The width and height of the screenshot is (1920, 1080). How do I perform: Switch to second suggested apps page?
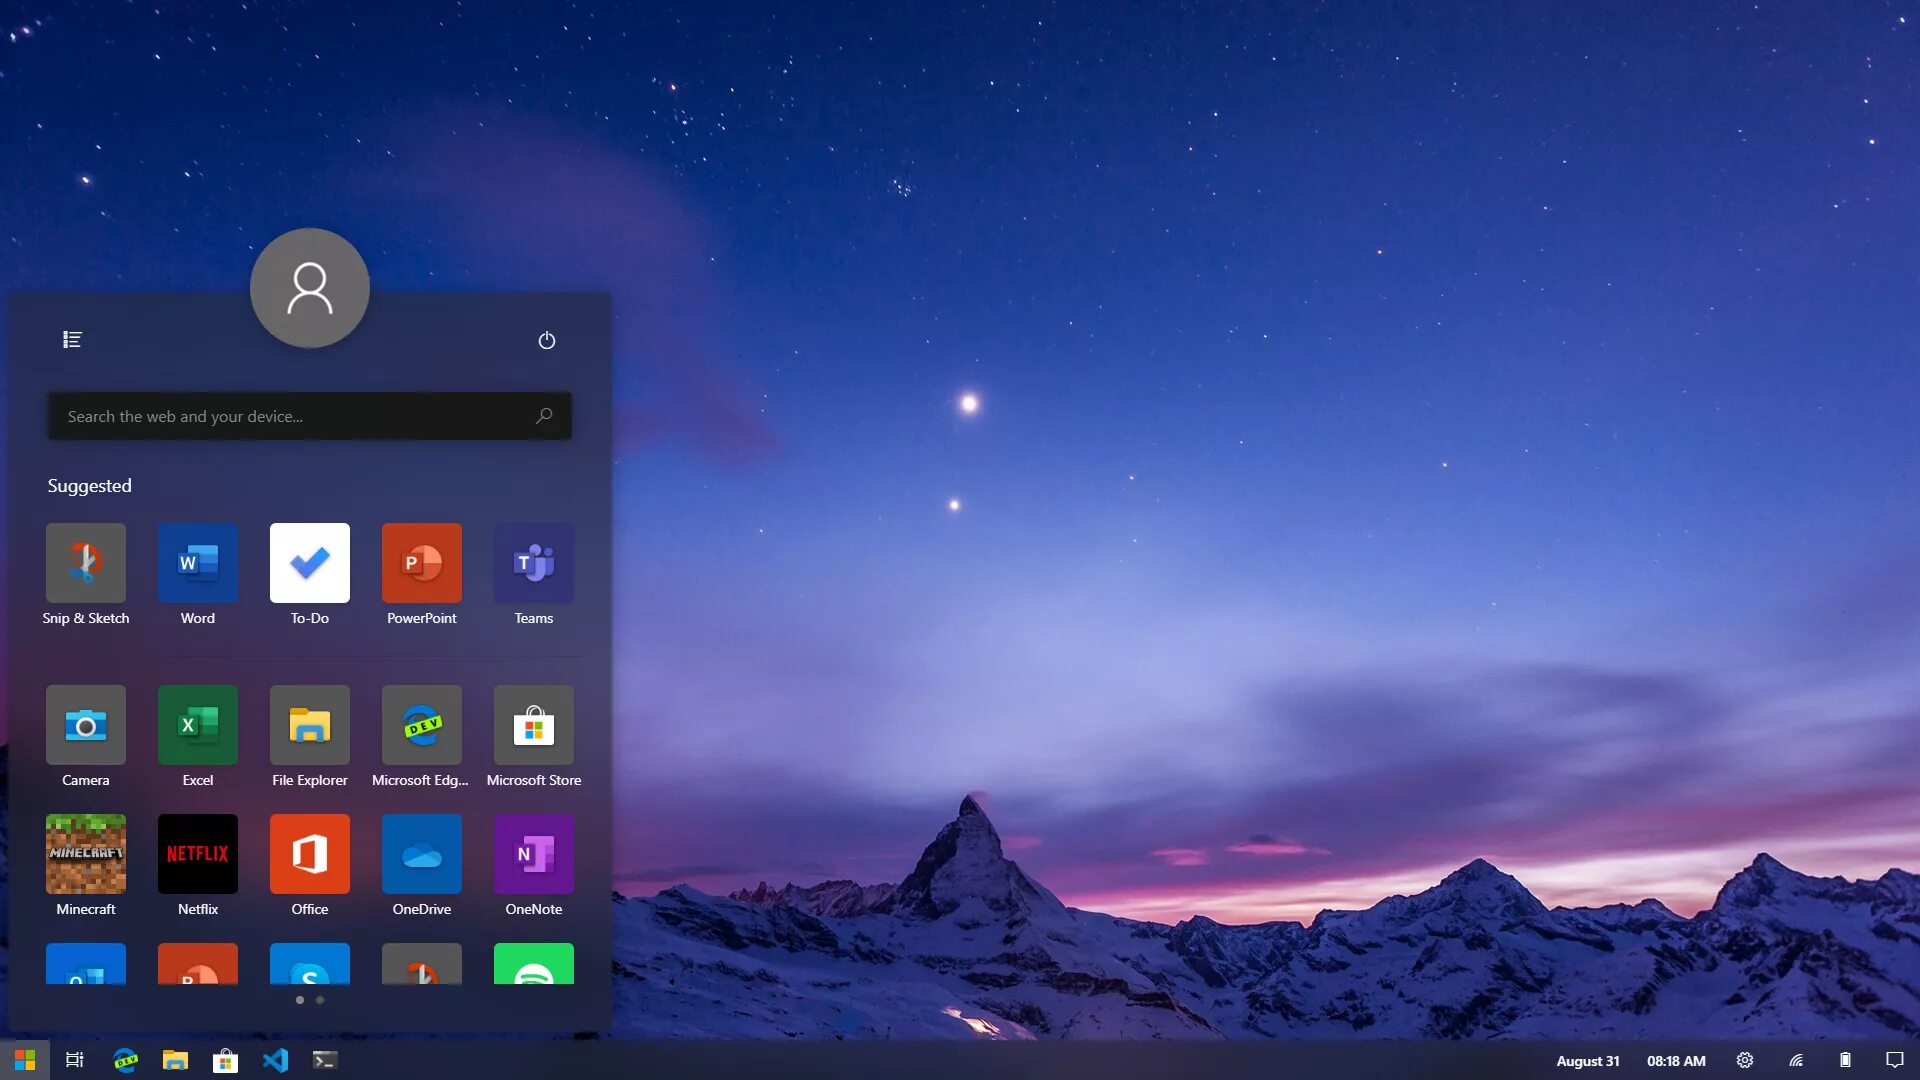coord(319,1000)
